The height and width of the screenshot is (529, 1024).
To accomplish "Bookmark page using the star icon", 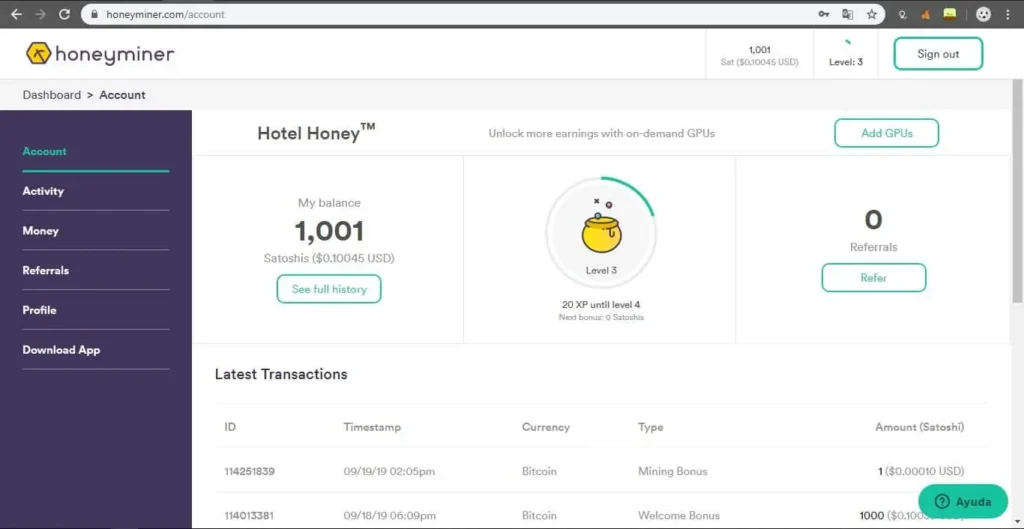I will (871, 14).
